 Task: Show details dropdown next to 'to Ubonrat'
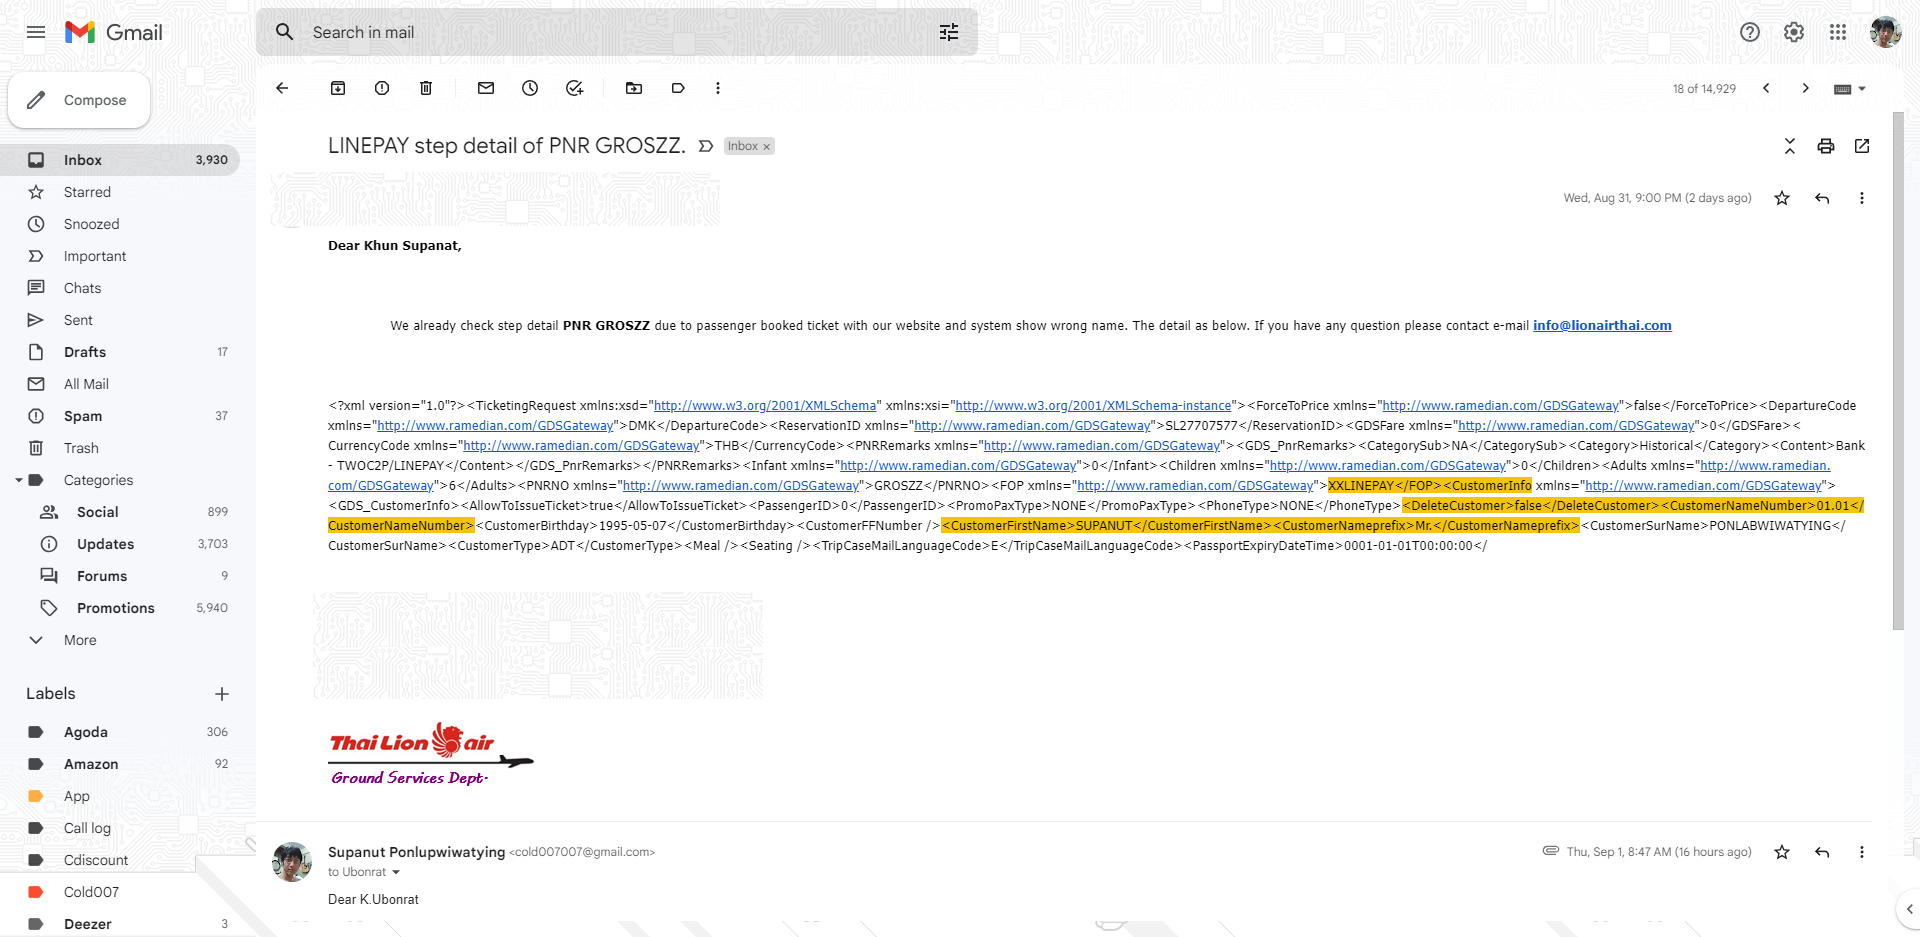[x=396, y=873]
